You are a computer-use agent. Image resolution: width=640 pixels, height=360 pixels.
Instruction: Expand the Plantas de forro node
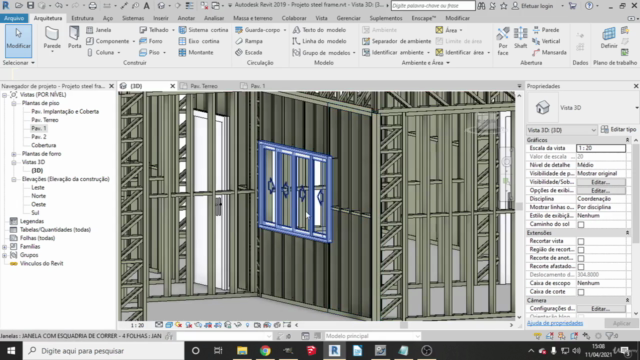[x=14, y=154]
